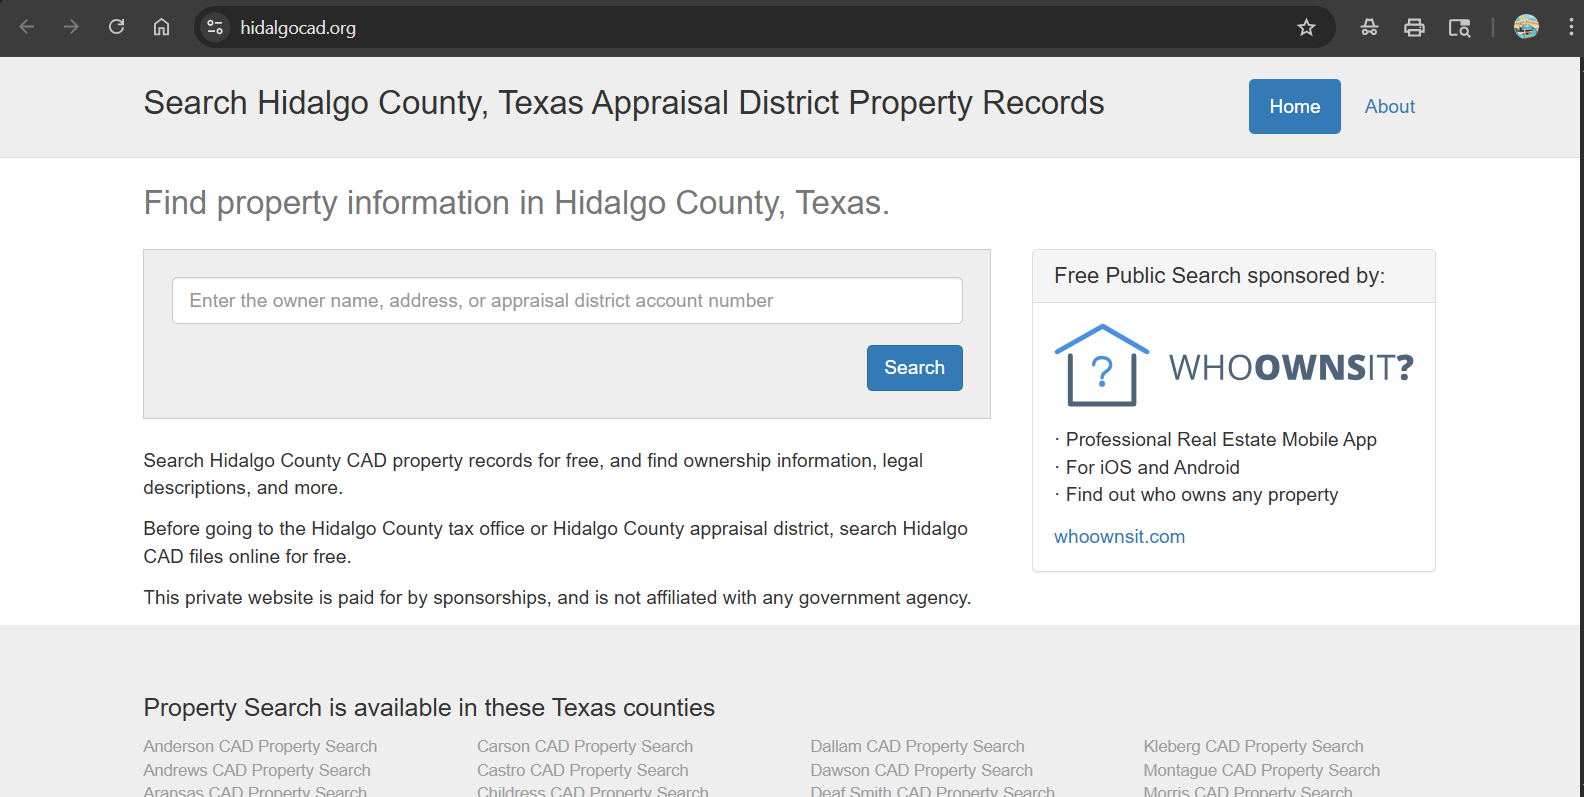Open the incognito/extension icon in toolbar
Image resolution: width=1584 pixels, height=797 pixels.
[x=1369, y=27]
